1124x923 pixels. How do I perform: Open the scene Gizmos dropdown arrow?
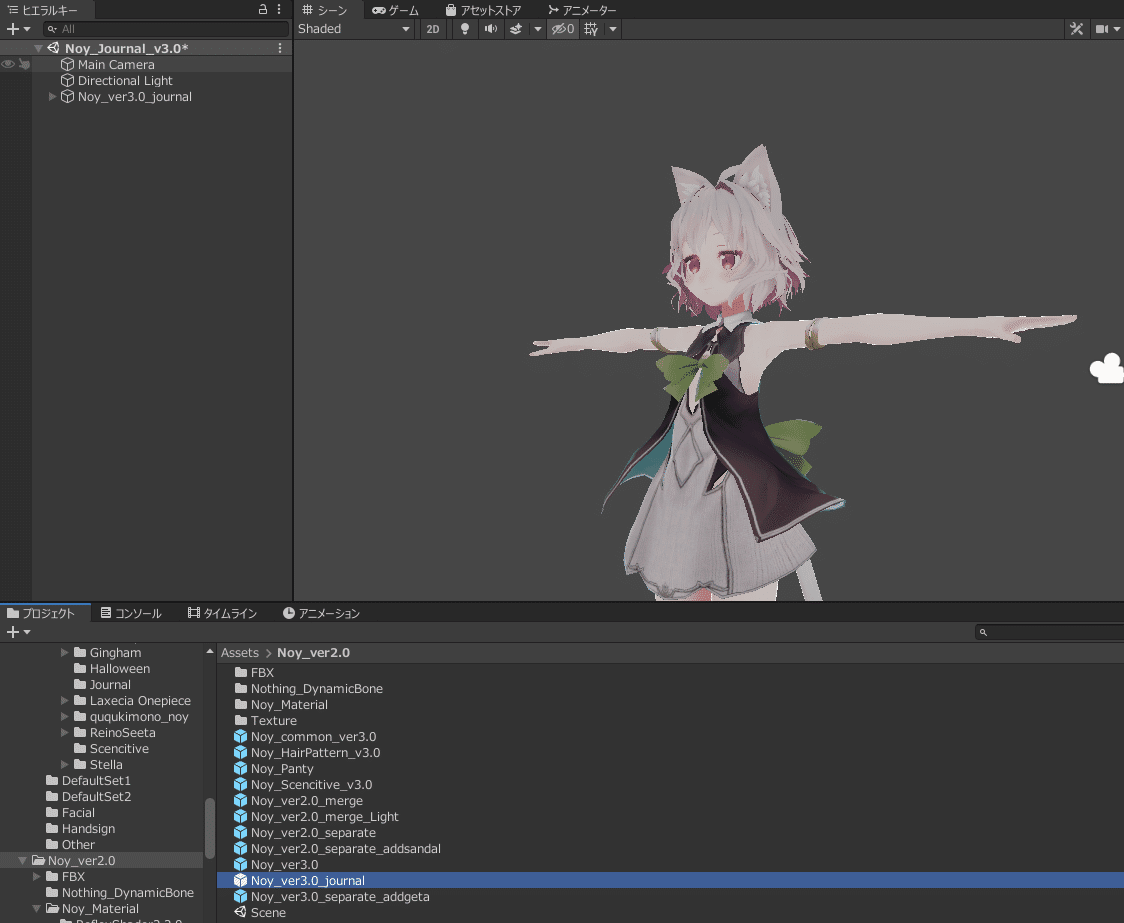[x=1117, y=29]
